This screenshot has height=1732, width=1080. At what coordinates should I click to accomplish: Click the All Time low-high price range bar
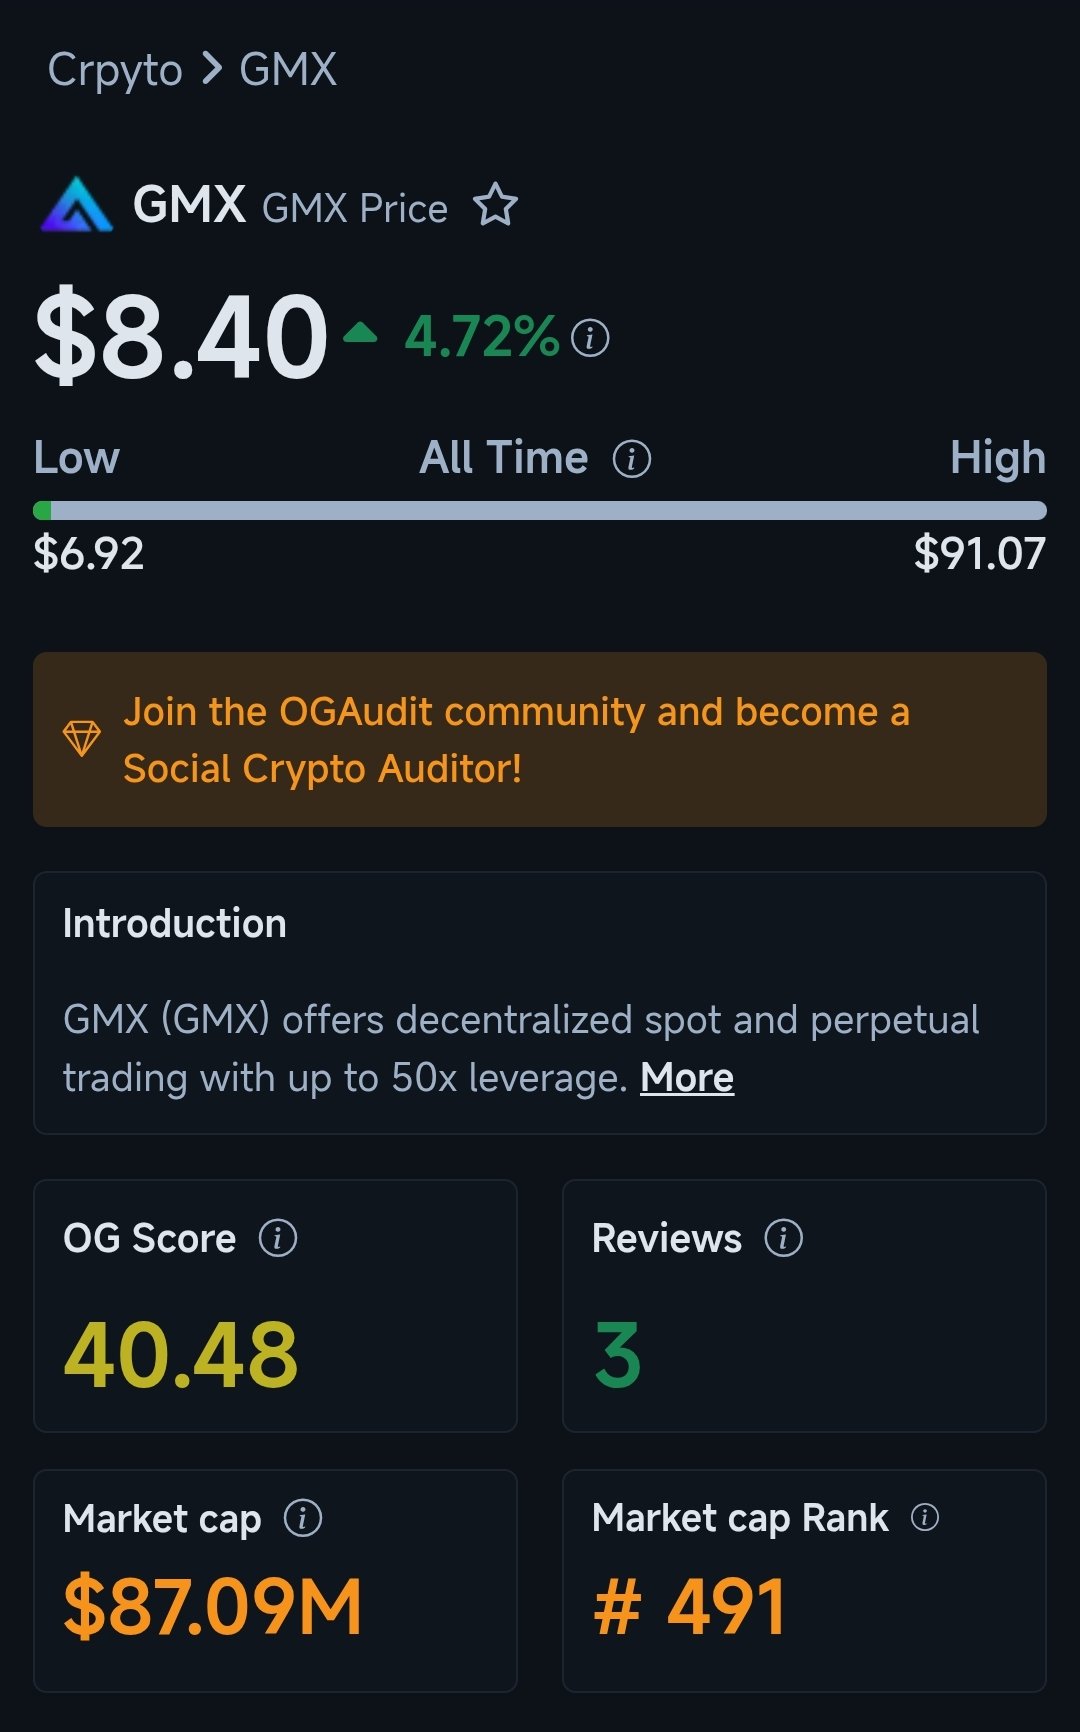click(540, 511)
